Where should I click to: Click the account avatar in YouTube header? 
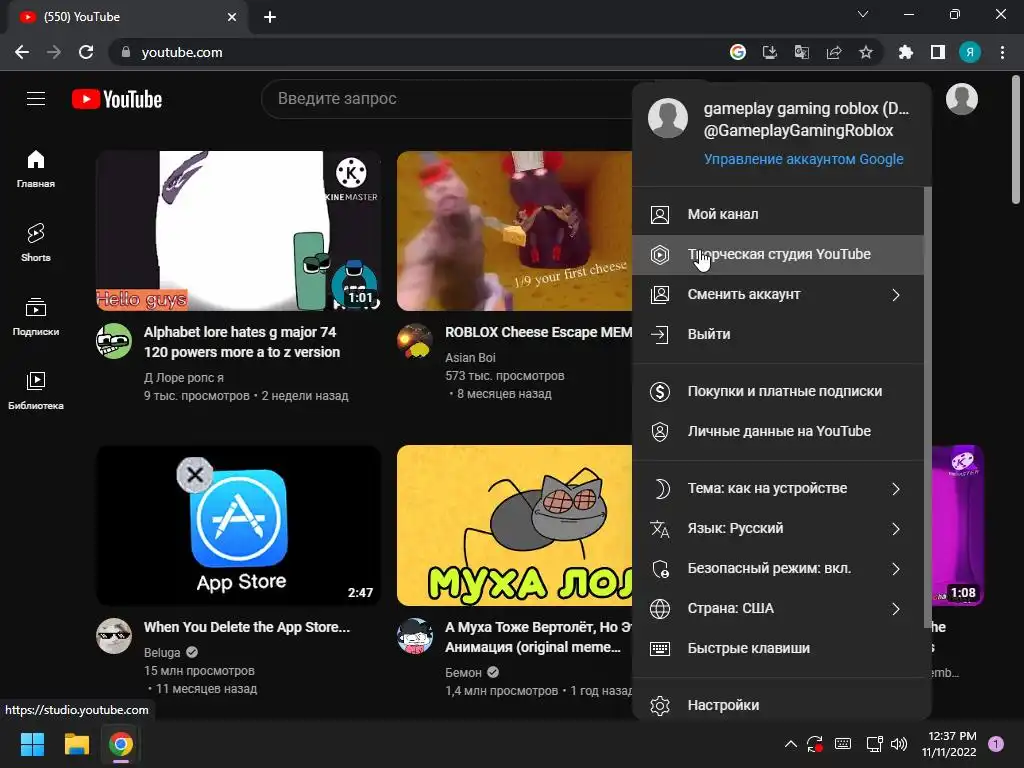(x=962, y=99)
